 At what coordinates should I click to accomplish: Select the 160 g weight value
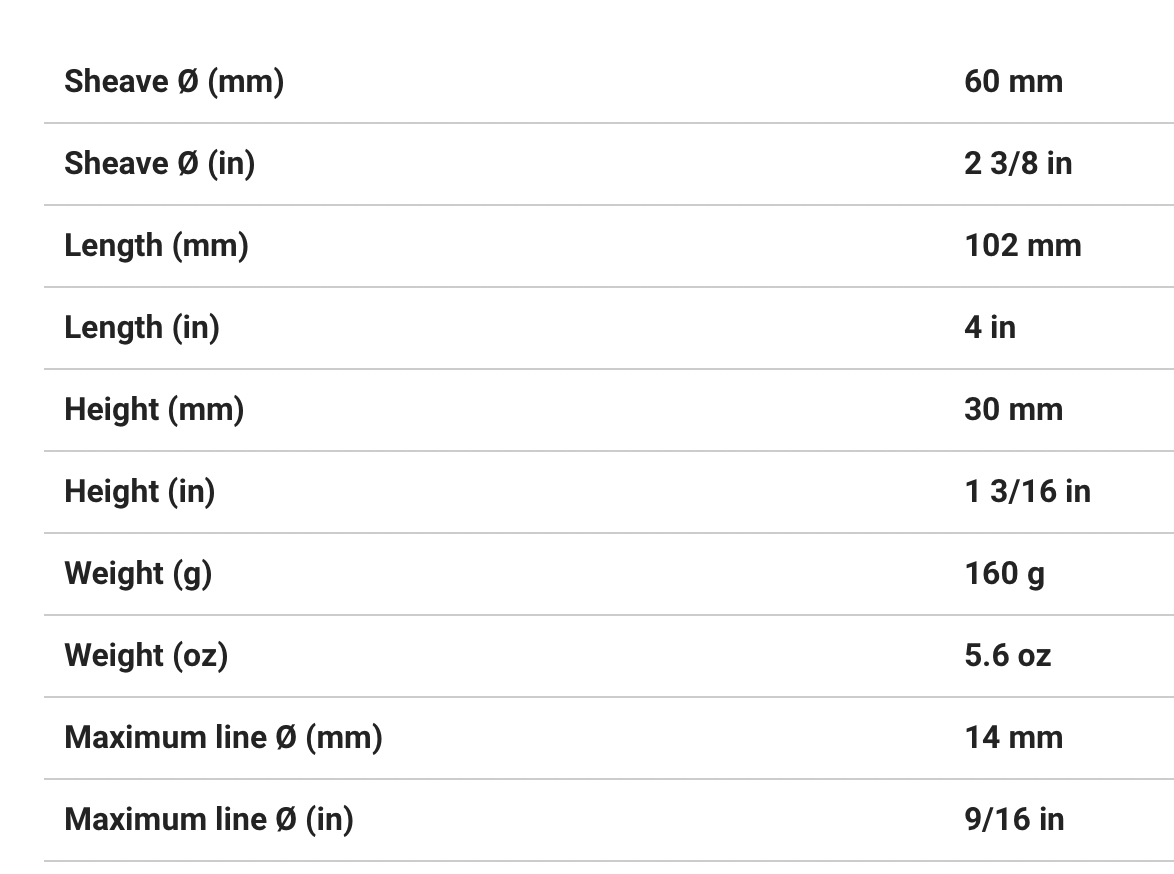pos(1004,574)
